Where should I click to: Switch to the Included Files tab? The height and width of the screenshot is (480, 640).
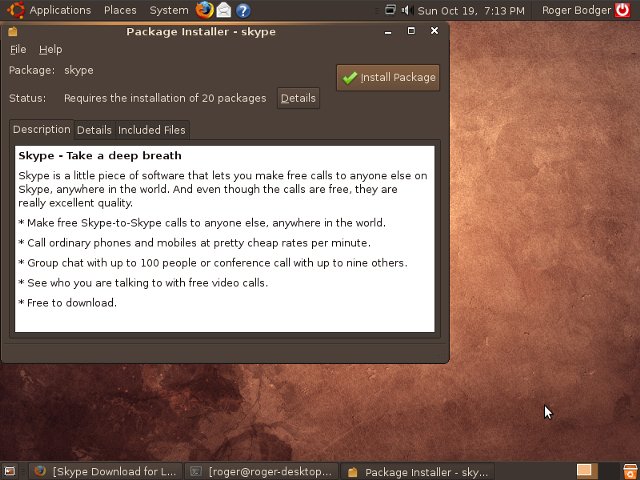[x=152, y=130]
